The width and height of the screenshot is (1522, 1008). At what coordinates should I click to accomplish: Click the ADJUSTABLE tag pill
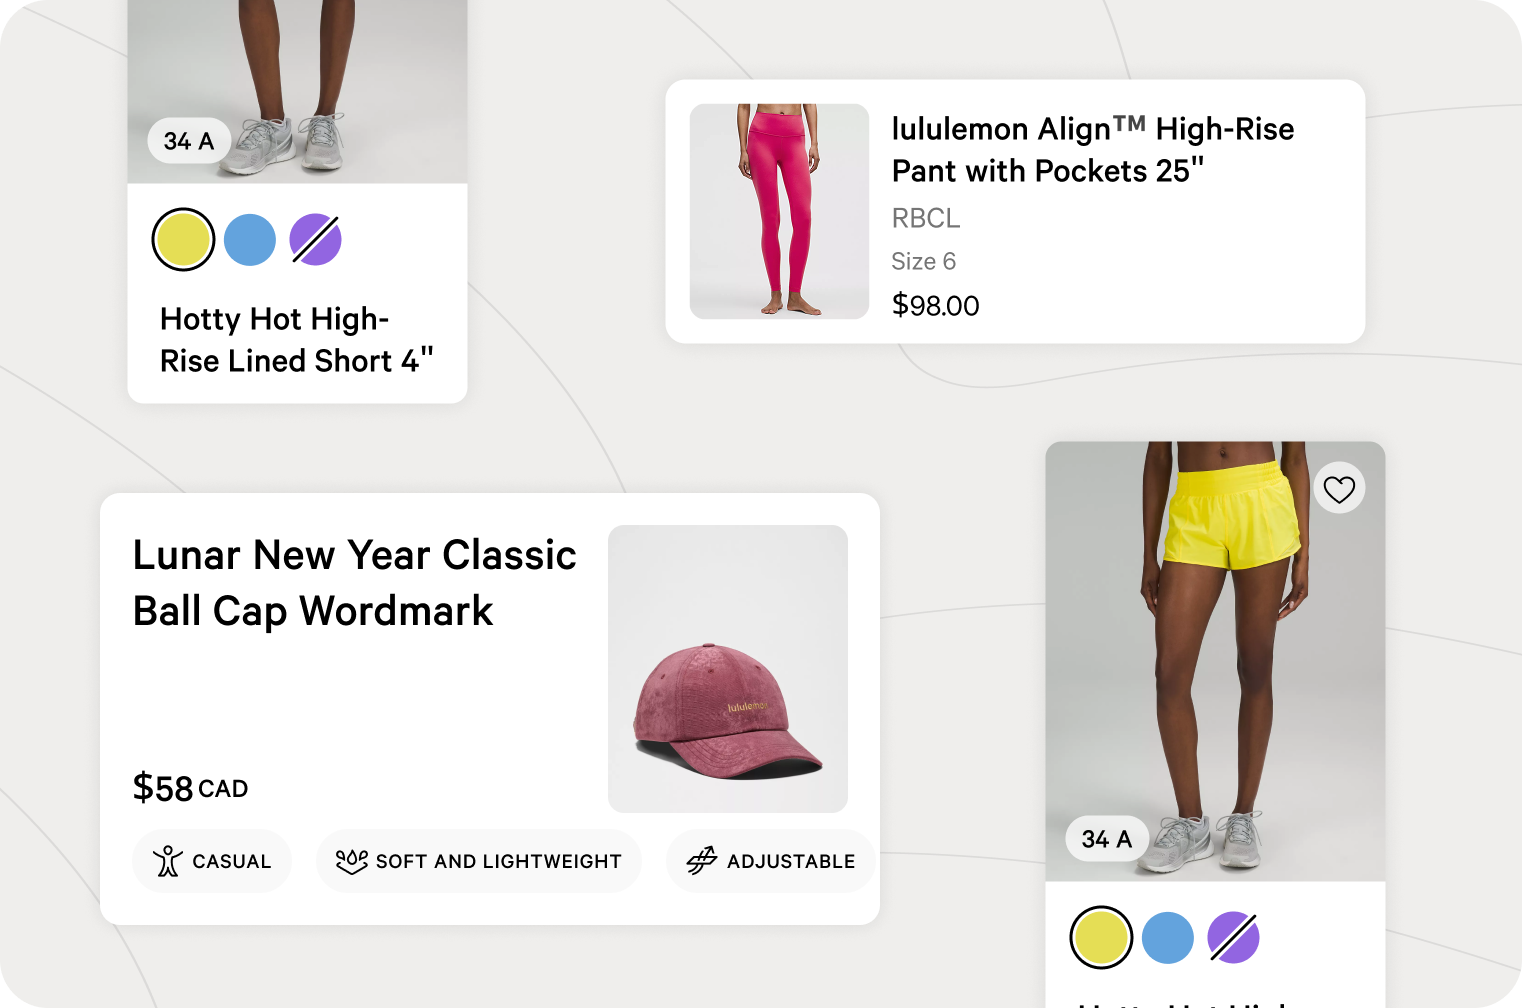[771, 861]
